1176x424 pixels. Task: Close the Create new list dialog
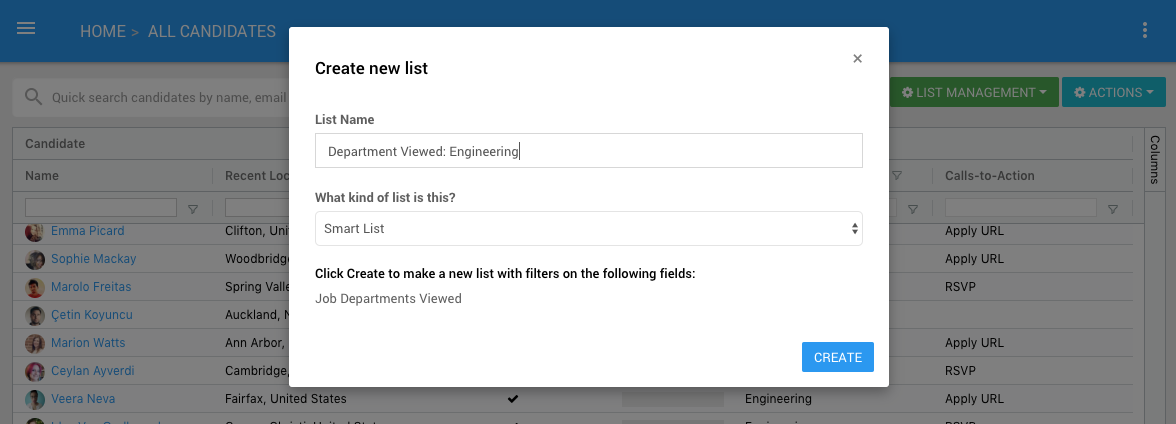pos(857,59)
